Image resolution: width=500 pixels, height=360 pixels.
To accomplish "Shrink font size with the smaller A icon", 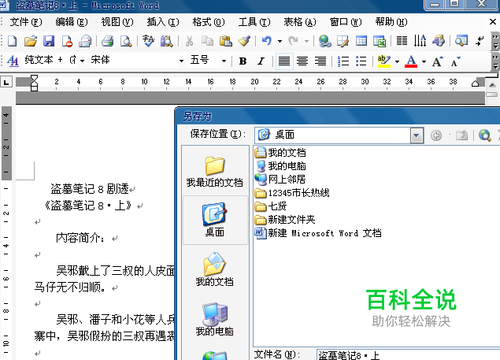I will click(455, 61).
